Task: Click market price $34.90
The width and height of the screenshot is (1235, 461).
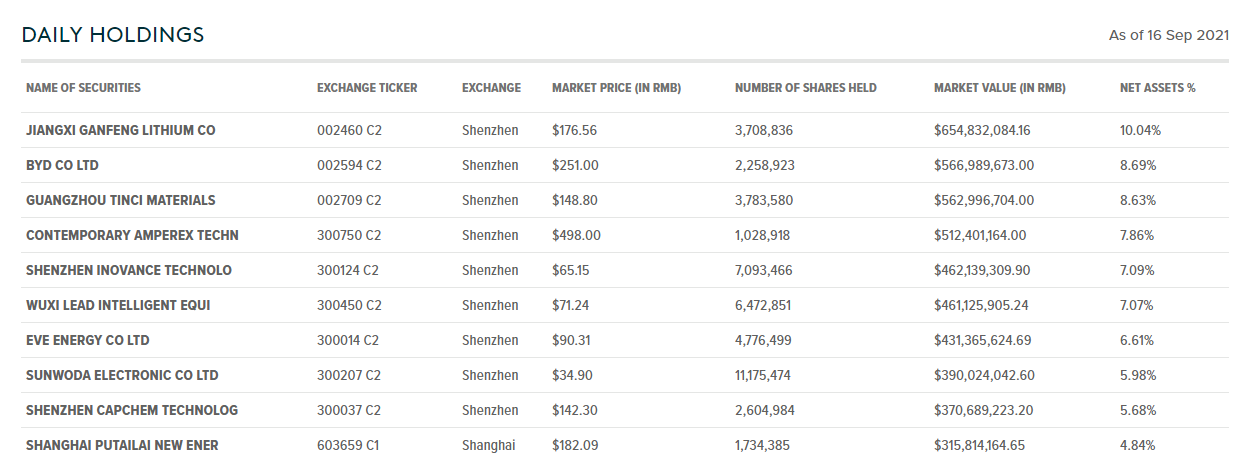Action: pos(572,375)
